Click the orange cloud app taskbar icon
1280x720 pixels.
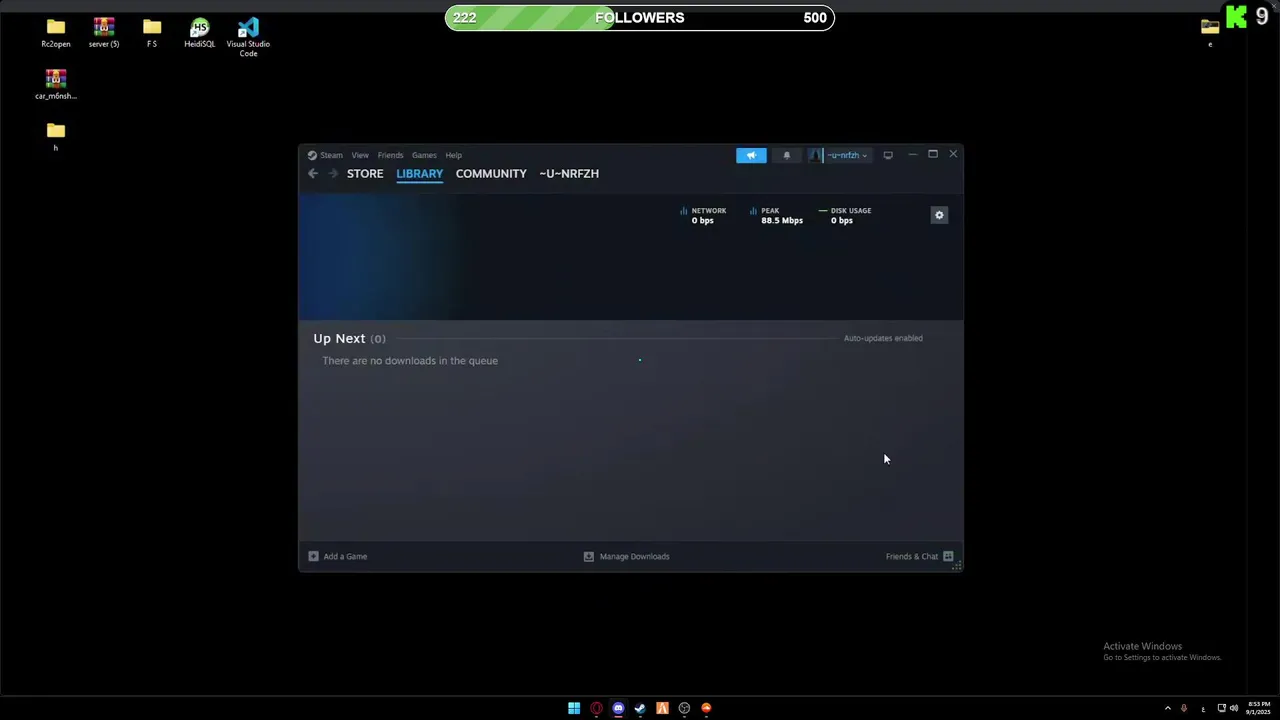pos(706,708)
